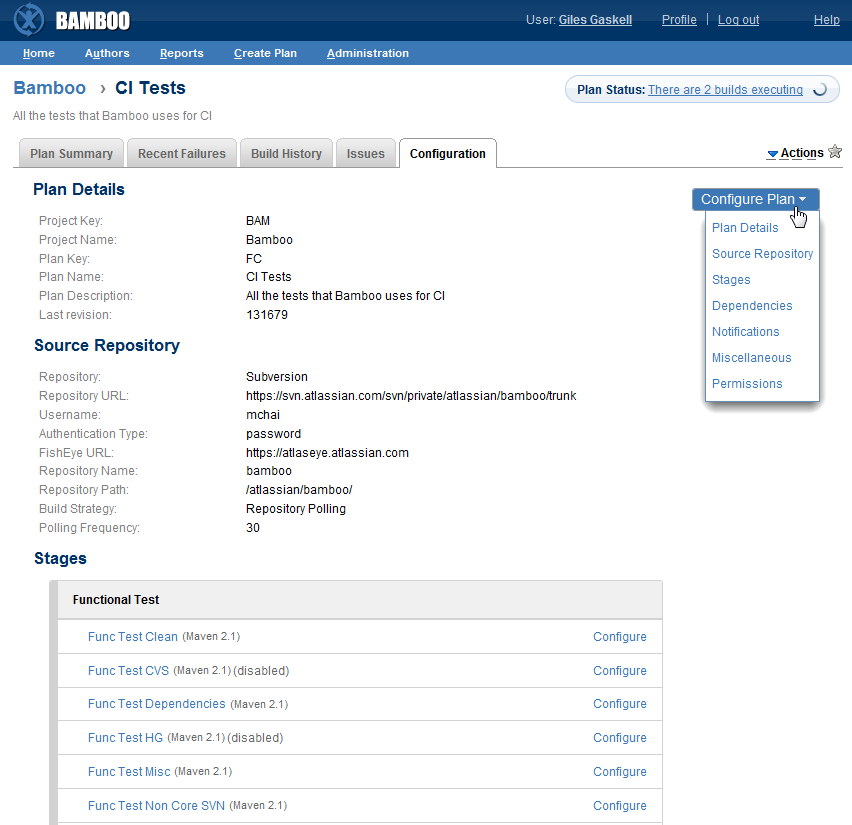Screen dimensions: 852x825
Task: Choose Plan Details from Configure Plan menu
Action: click(x=745, y=228)
